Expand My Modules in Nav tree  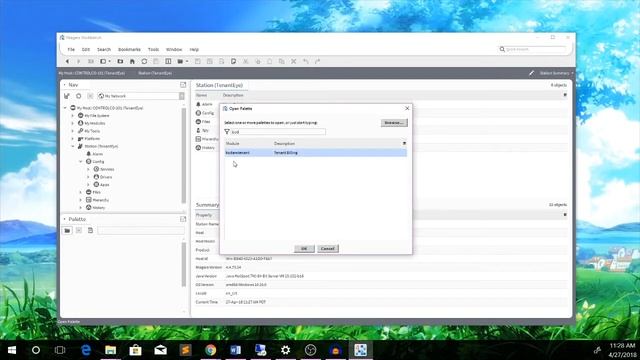coord(73,123)
